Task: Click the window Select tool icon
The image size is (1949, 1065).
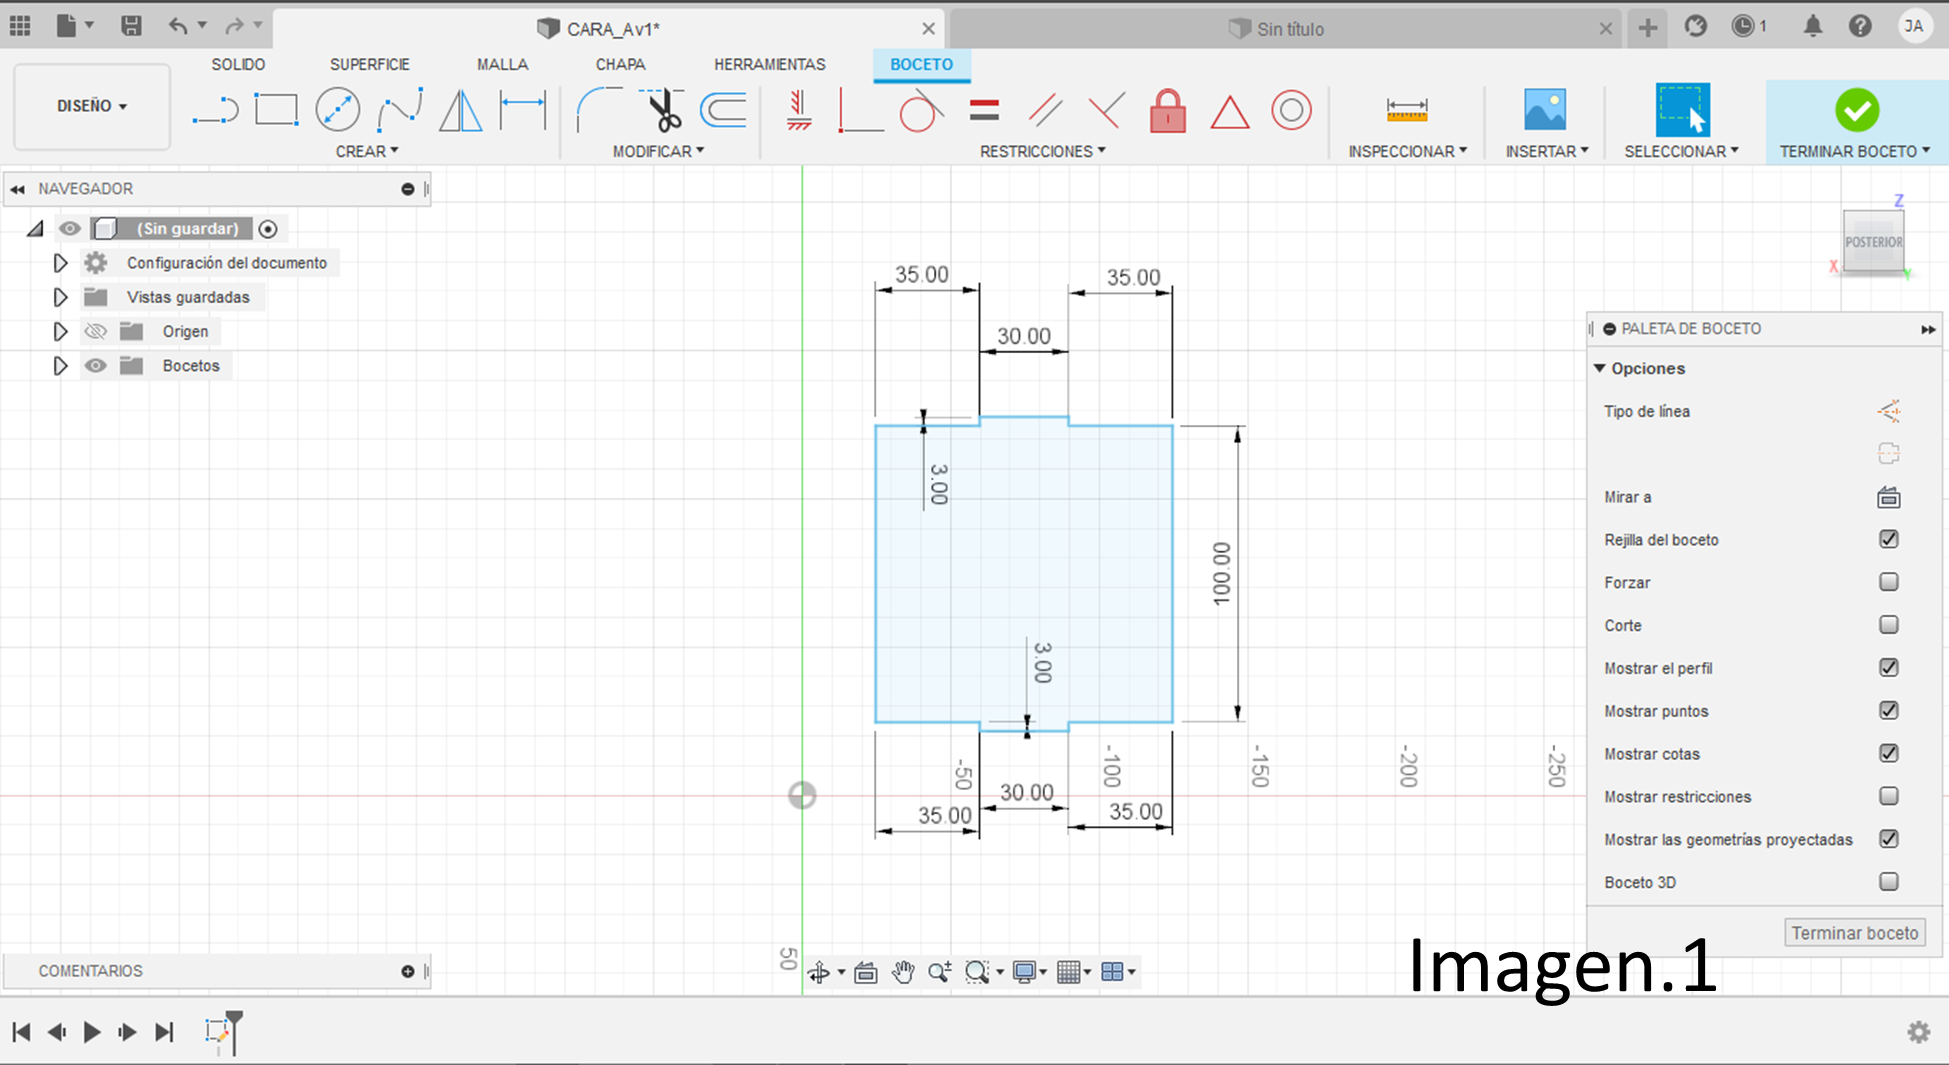Action: coord(1682,110)
